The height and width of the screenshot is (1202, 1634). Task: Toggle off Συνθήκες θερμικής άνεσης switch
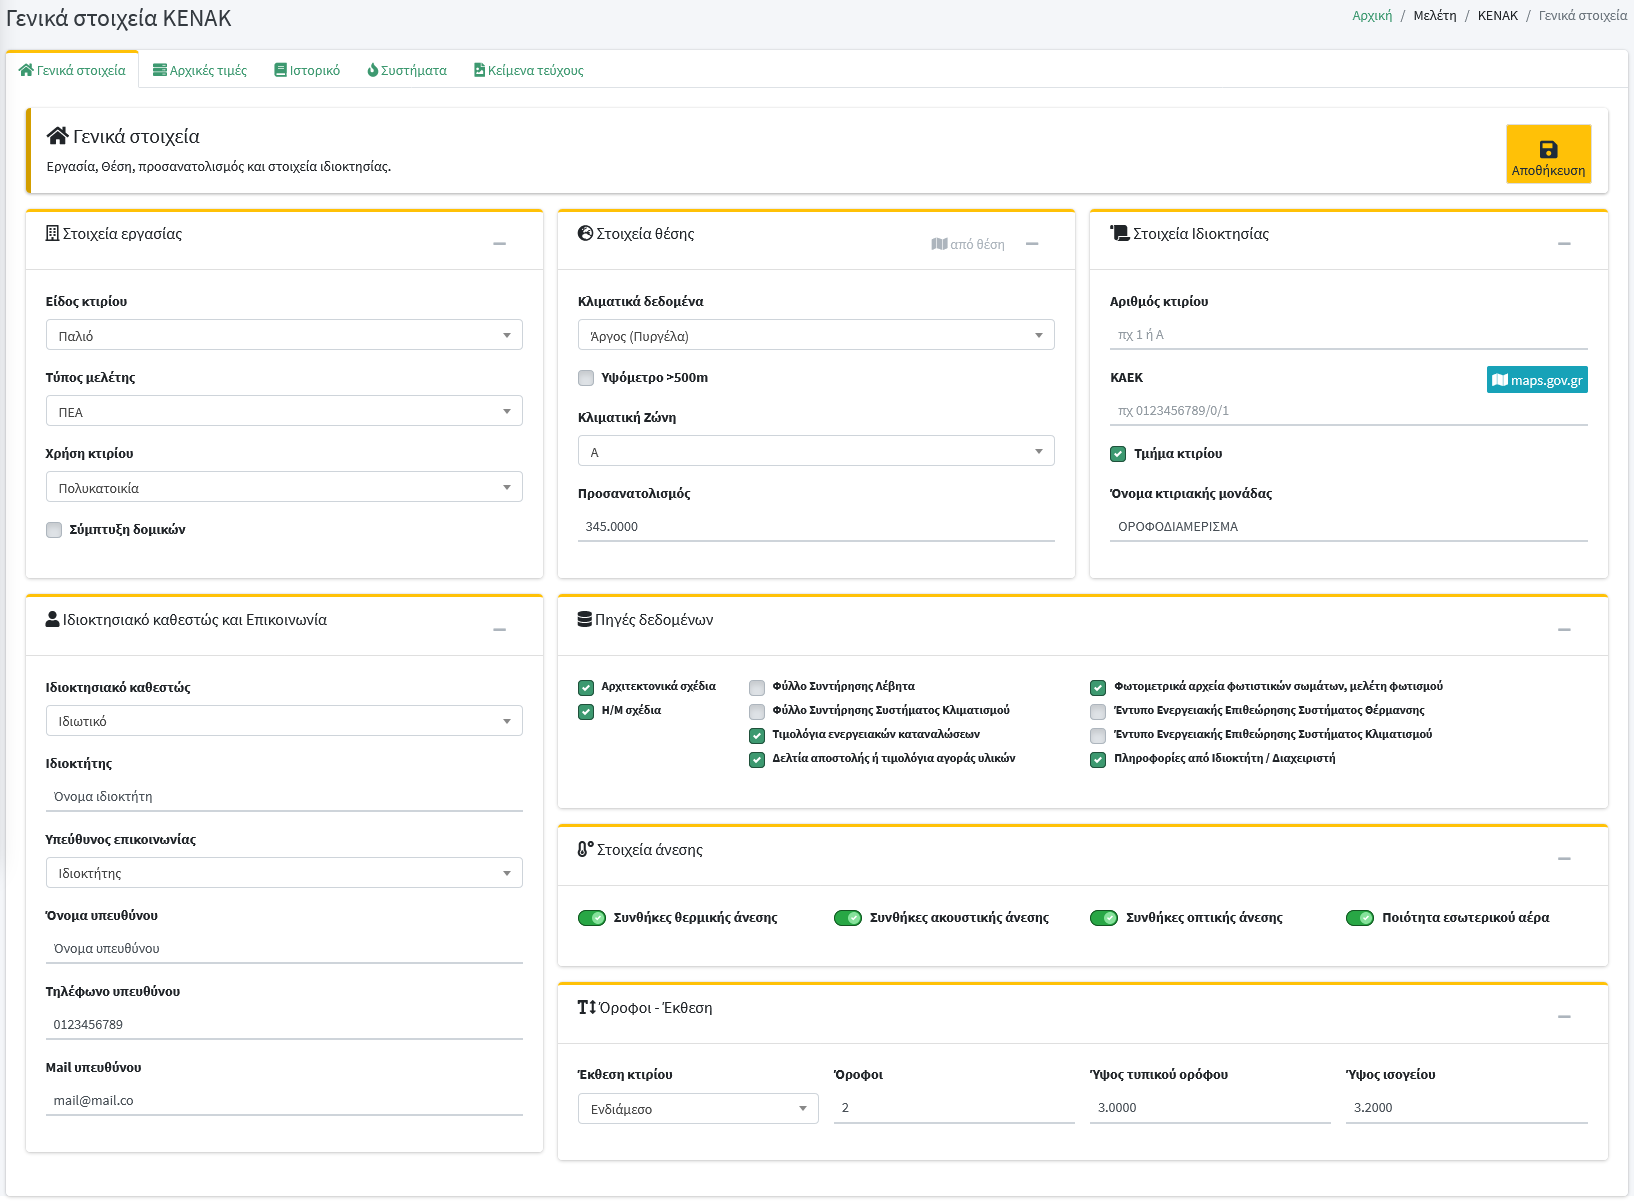pos(592,918)
